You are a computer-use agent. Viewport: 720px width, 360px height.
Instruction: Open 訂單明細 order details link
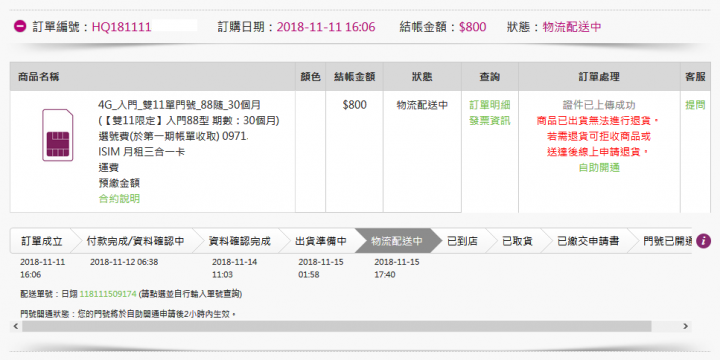(489, 105)
